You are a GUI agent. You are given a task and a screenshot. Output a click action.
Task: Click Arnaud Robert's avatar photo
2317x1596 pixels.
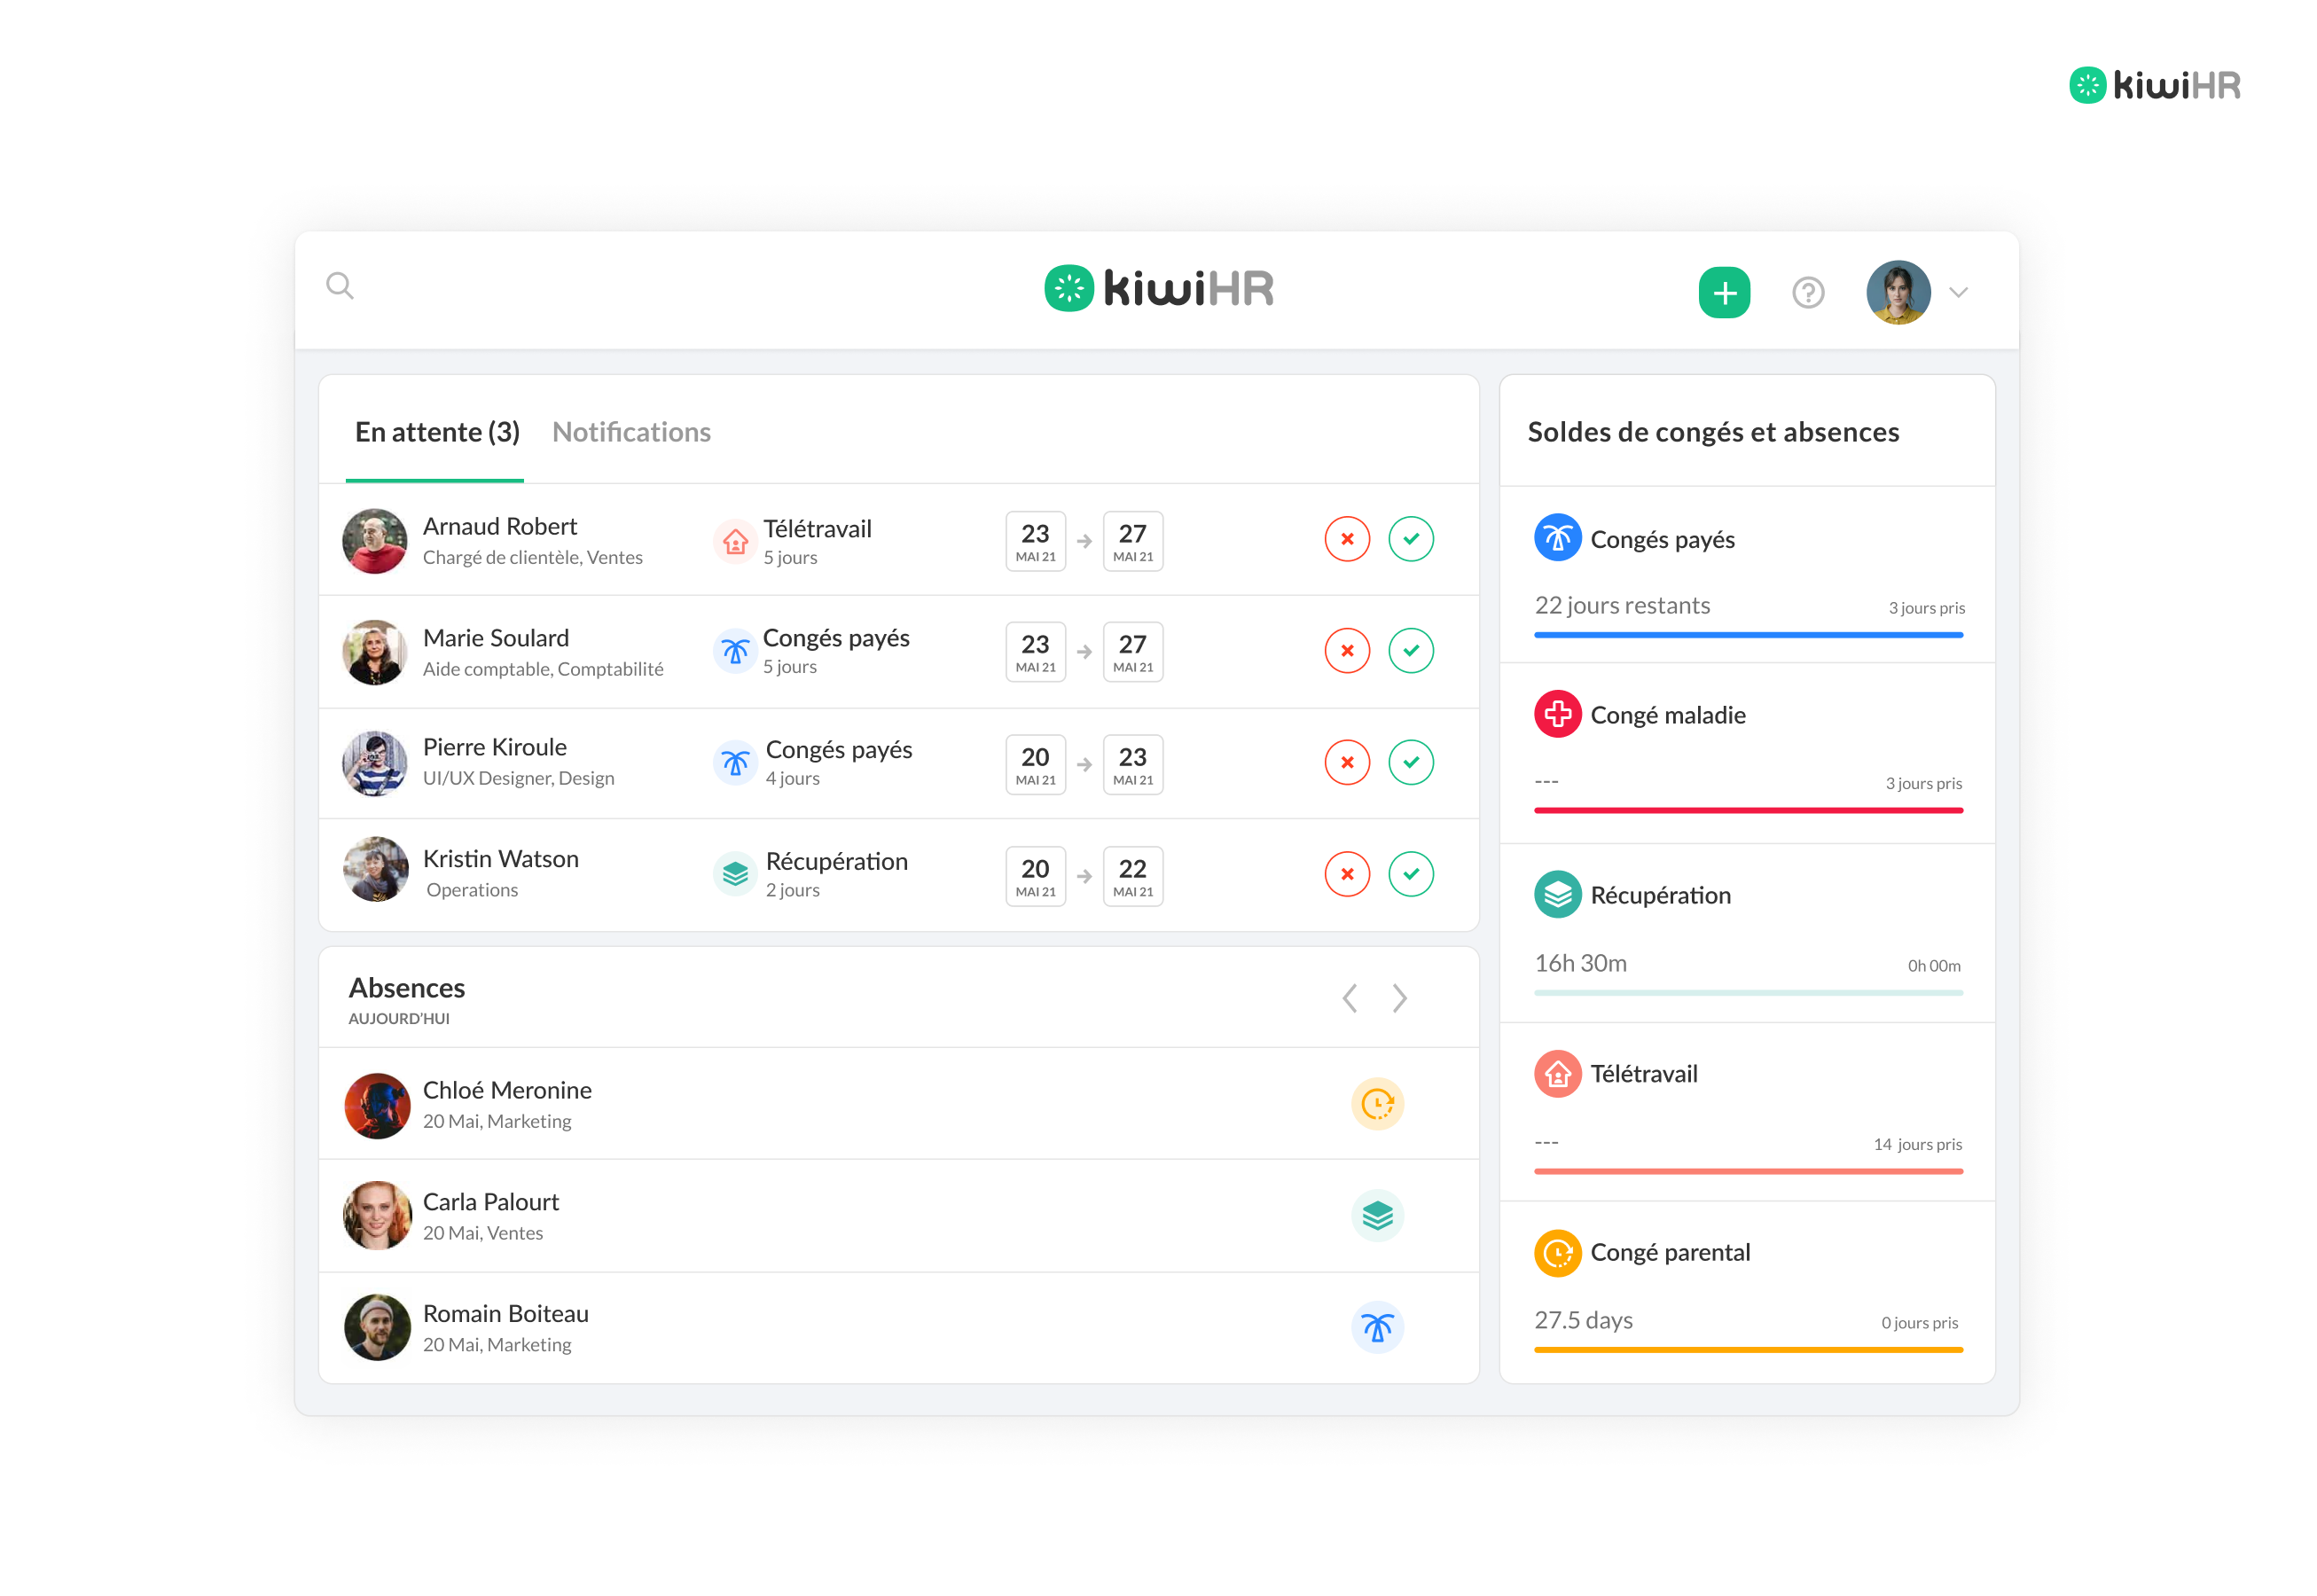pyautogui.click(x=374, y=541)
